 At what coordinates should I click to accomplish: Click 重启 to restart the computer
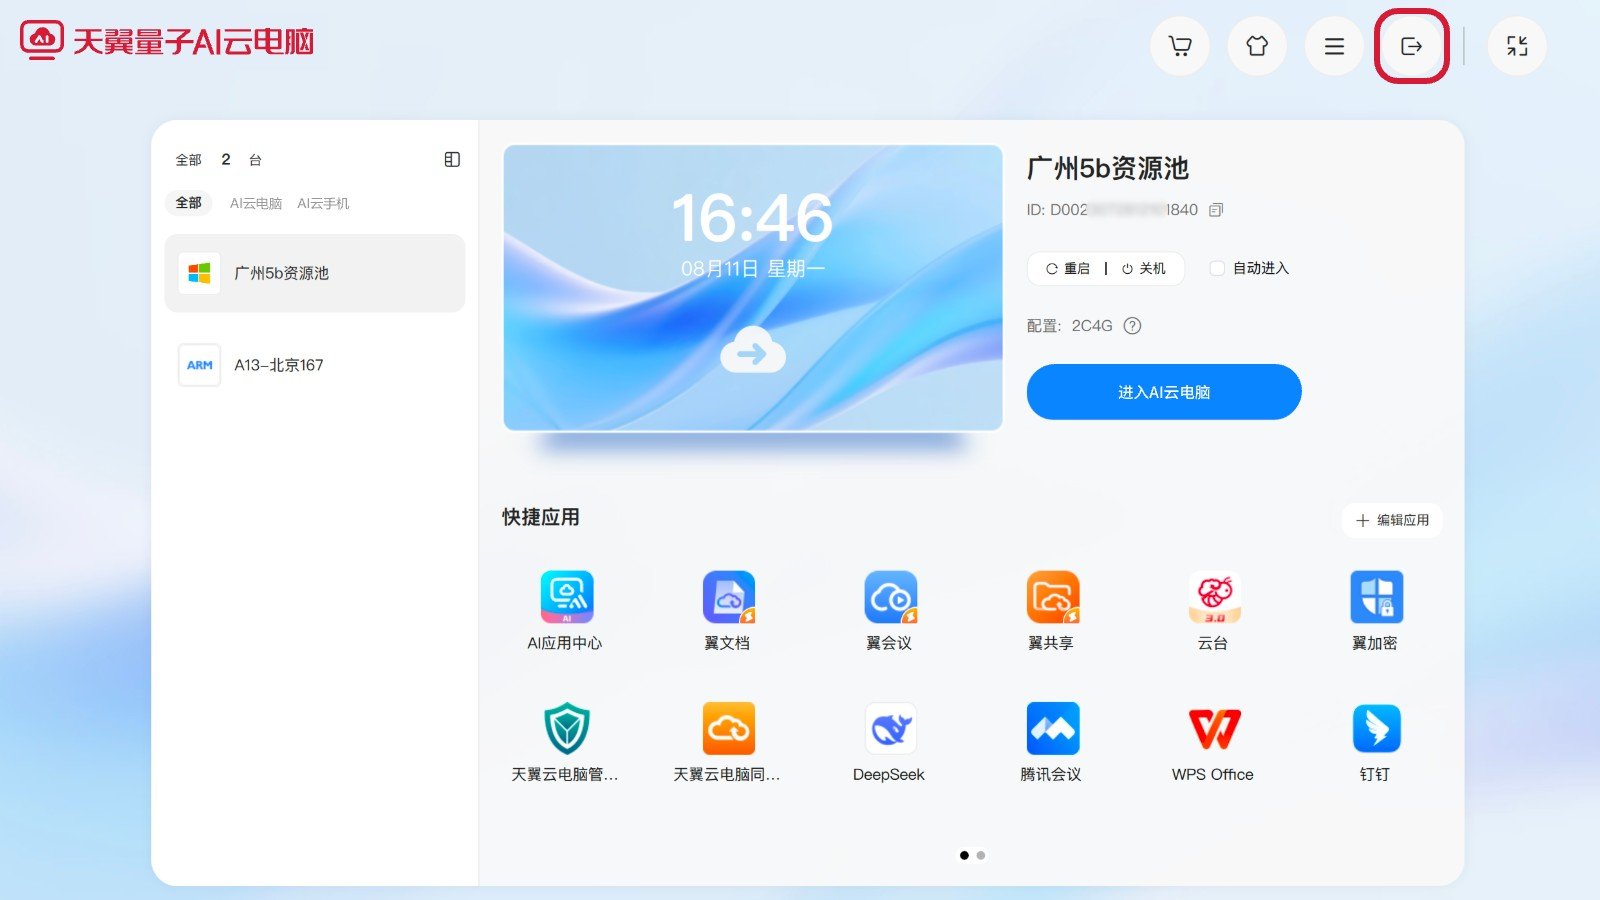1068,269
